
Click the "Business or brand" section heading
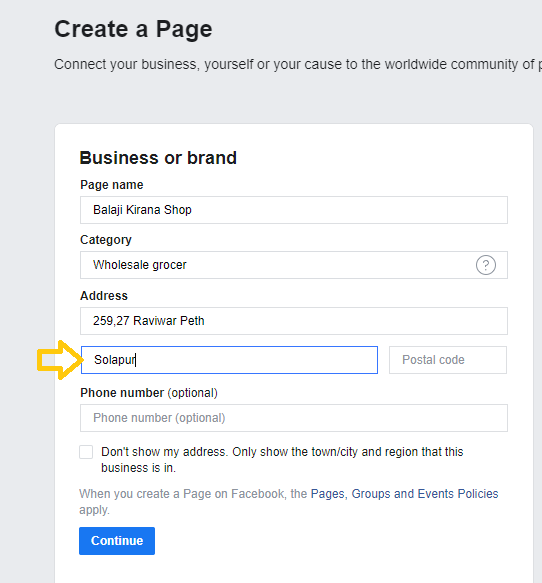(x=158, y=158)
